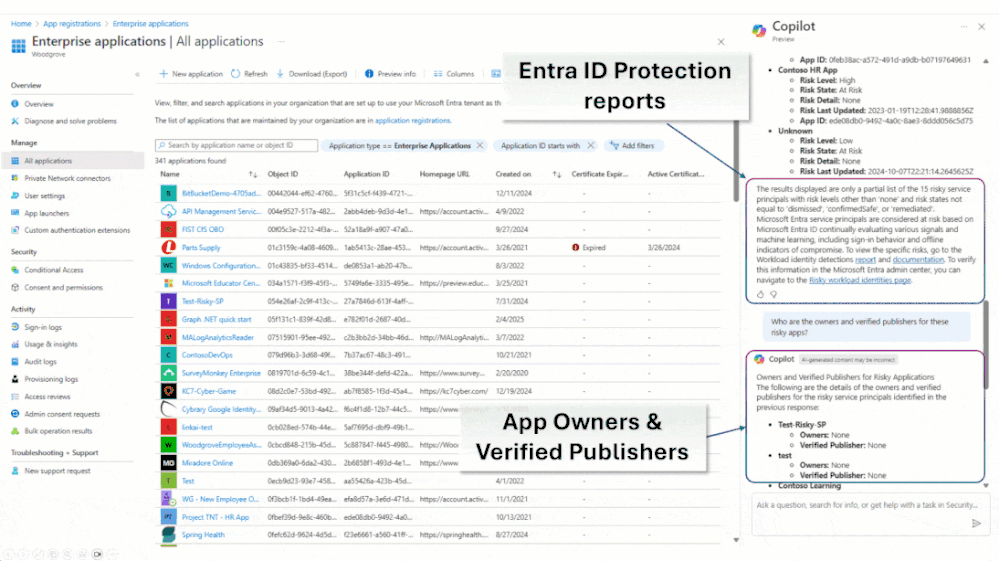Open the documentation link in Copilot response
Viewport: 999px width, 561px height.
click(918, 260)
